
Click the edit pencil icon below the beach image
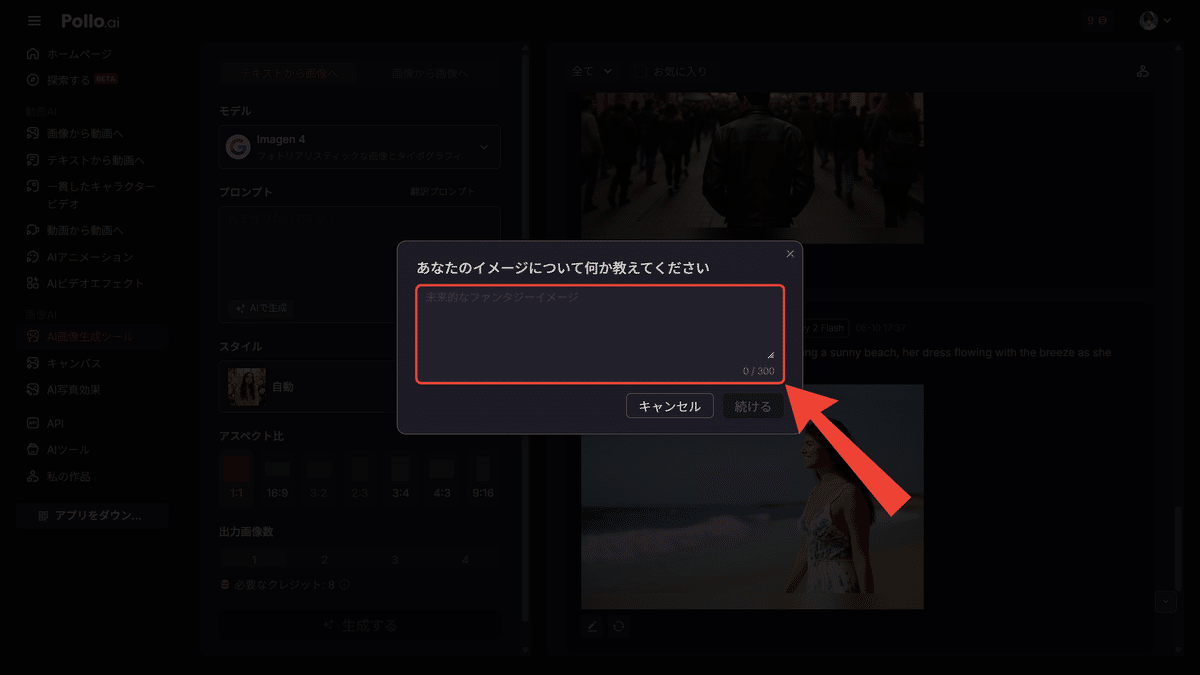coord(591,626)
